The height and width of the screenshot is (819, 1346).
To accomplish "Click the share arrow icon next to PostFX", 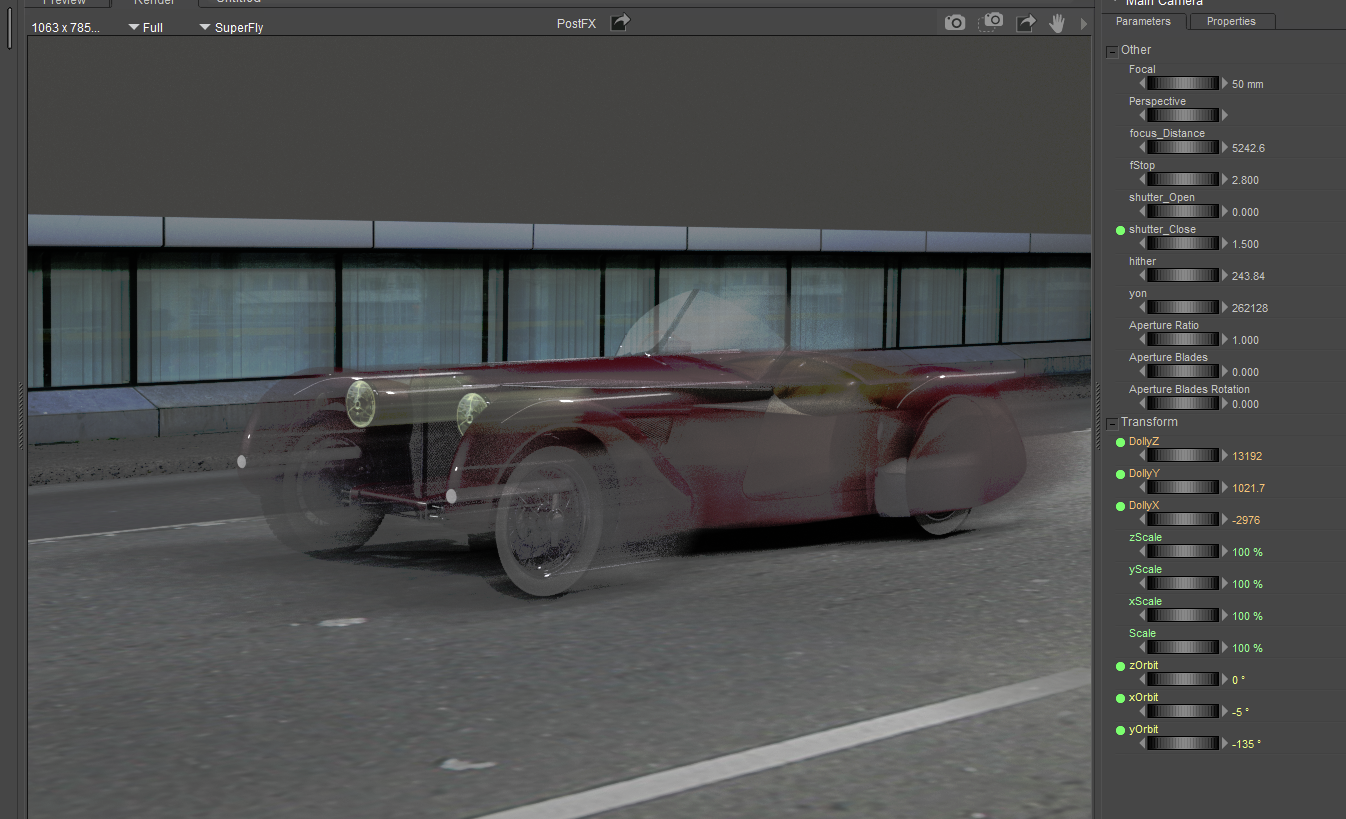I will (x=621, y=22).
